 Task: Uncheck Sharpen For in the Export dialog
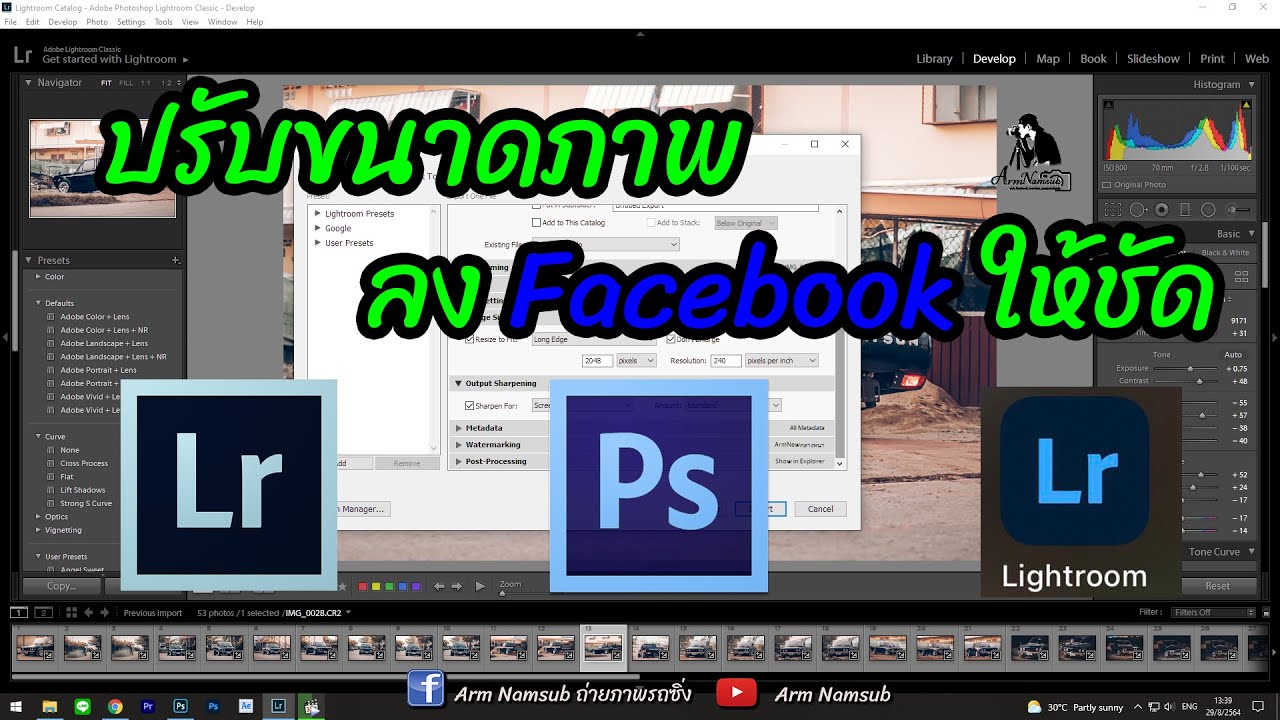pos(469,406)
